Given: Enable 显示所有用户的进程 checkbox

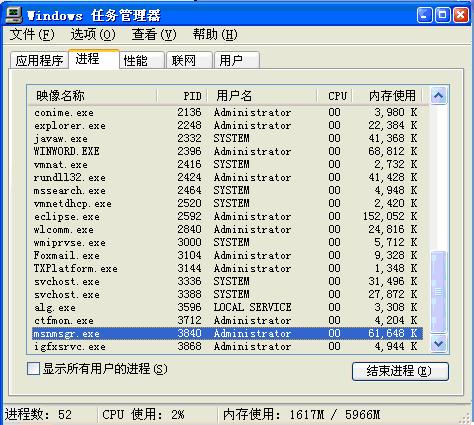Looking at the screenshot, I should (33, 369).
